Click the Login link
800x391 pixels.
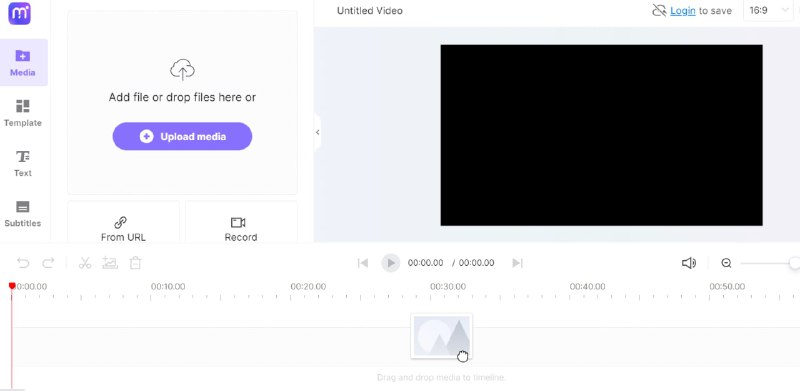pos(683,11)
